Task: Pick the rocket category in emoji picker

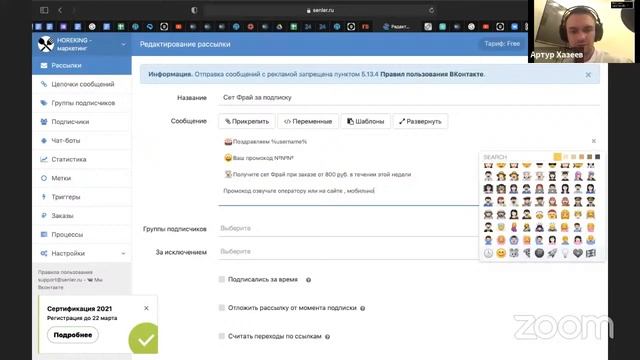Action: [552, 253]
